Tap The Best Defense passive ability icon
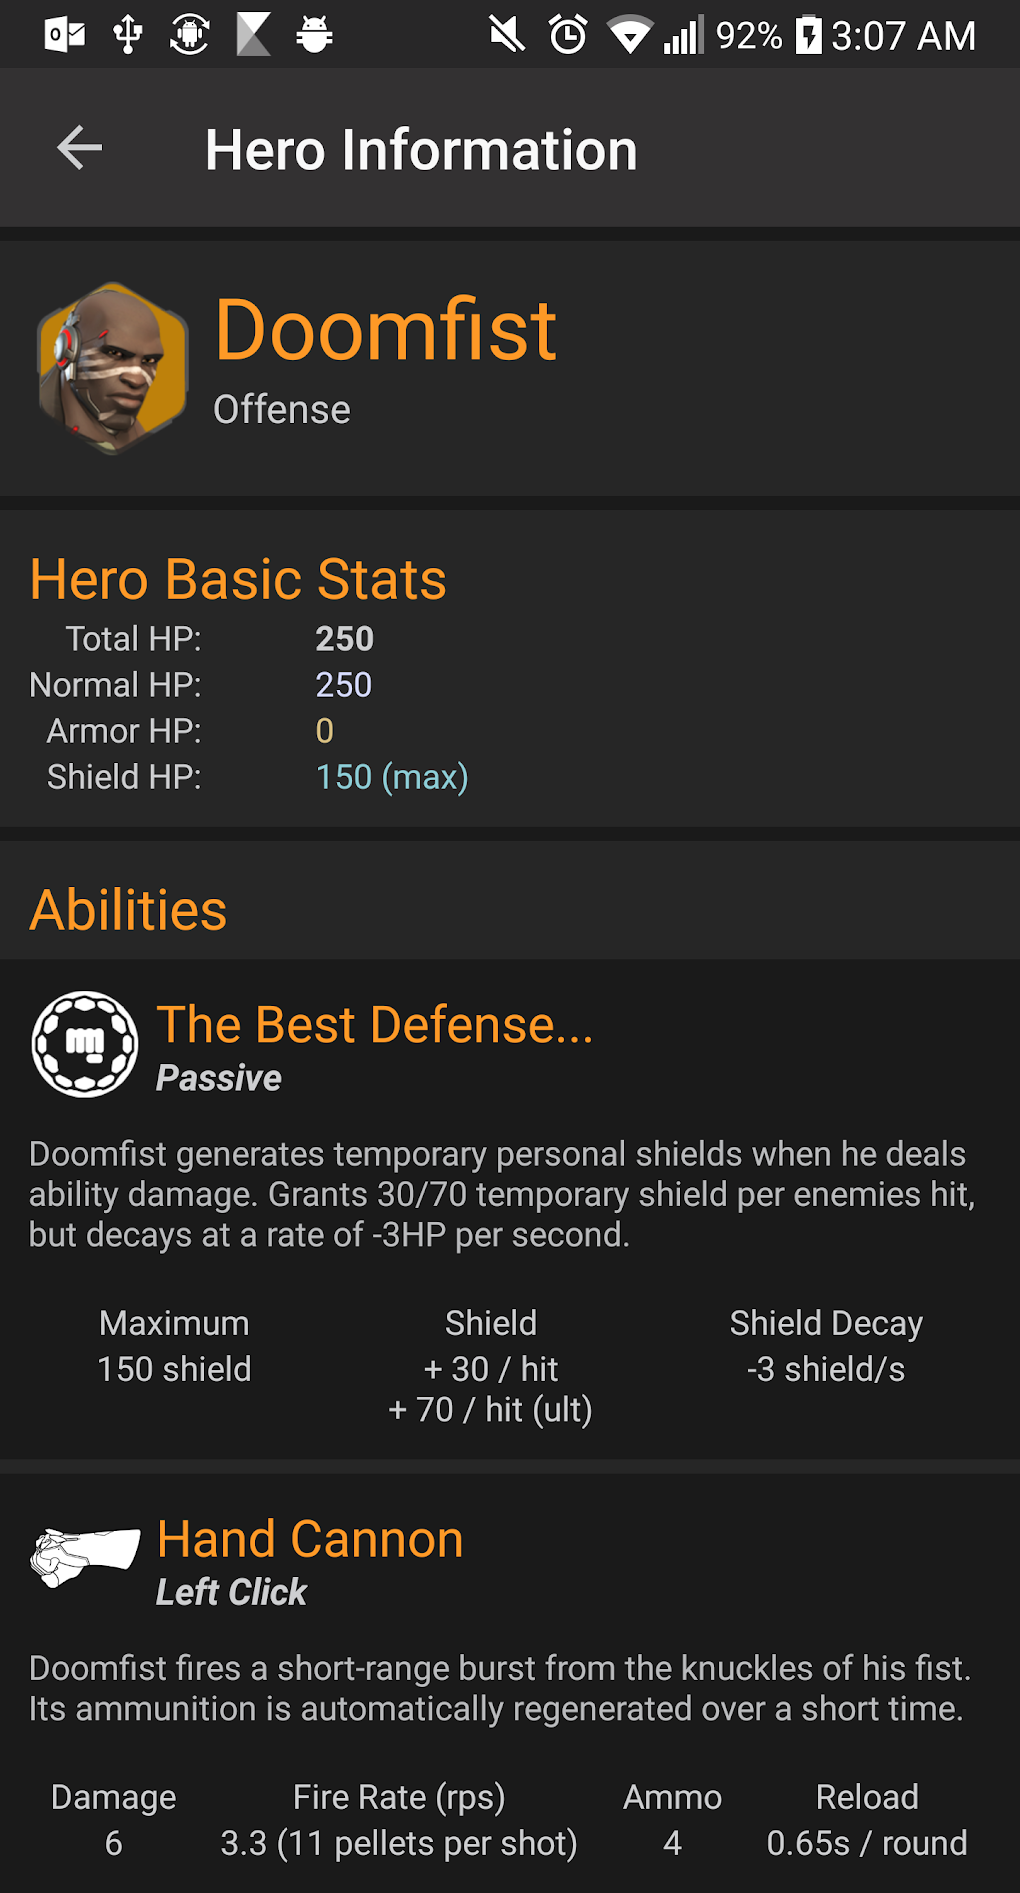Image resolution: width=1020 pixels, height=1893 pixels. 85,1044
